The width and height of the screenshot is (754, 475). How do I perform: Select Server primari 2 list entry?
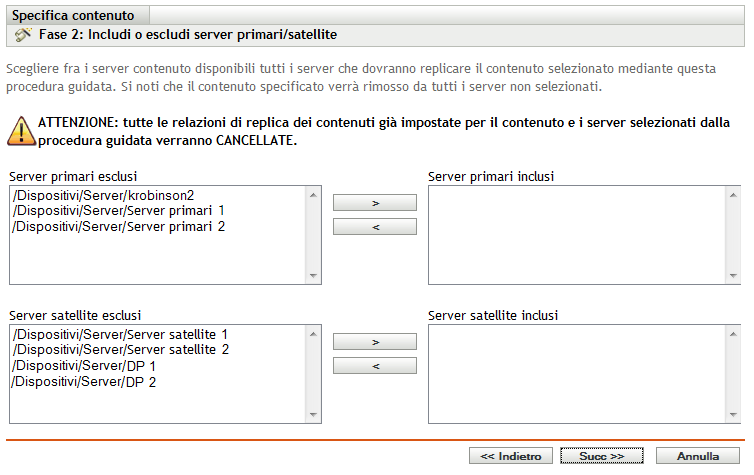[x=118, y=227]
